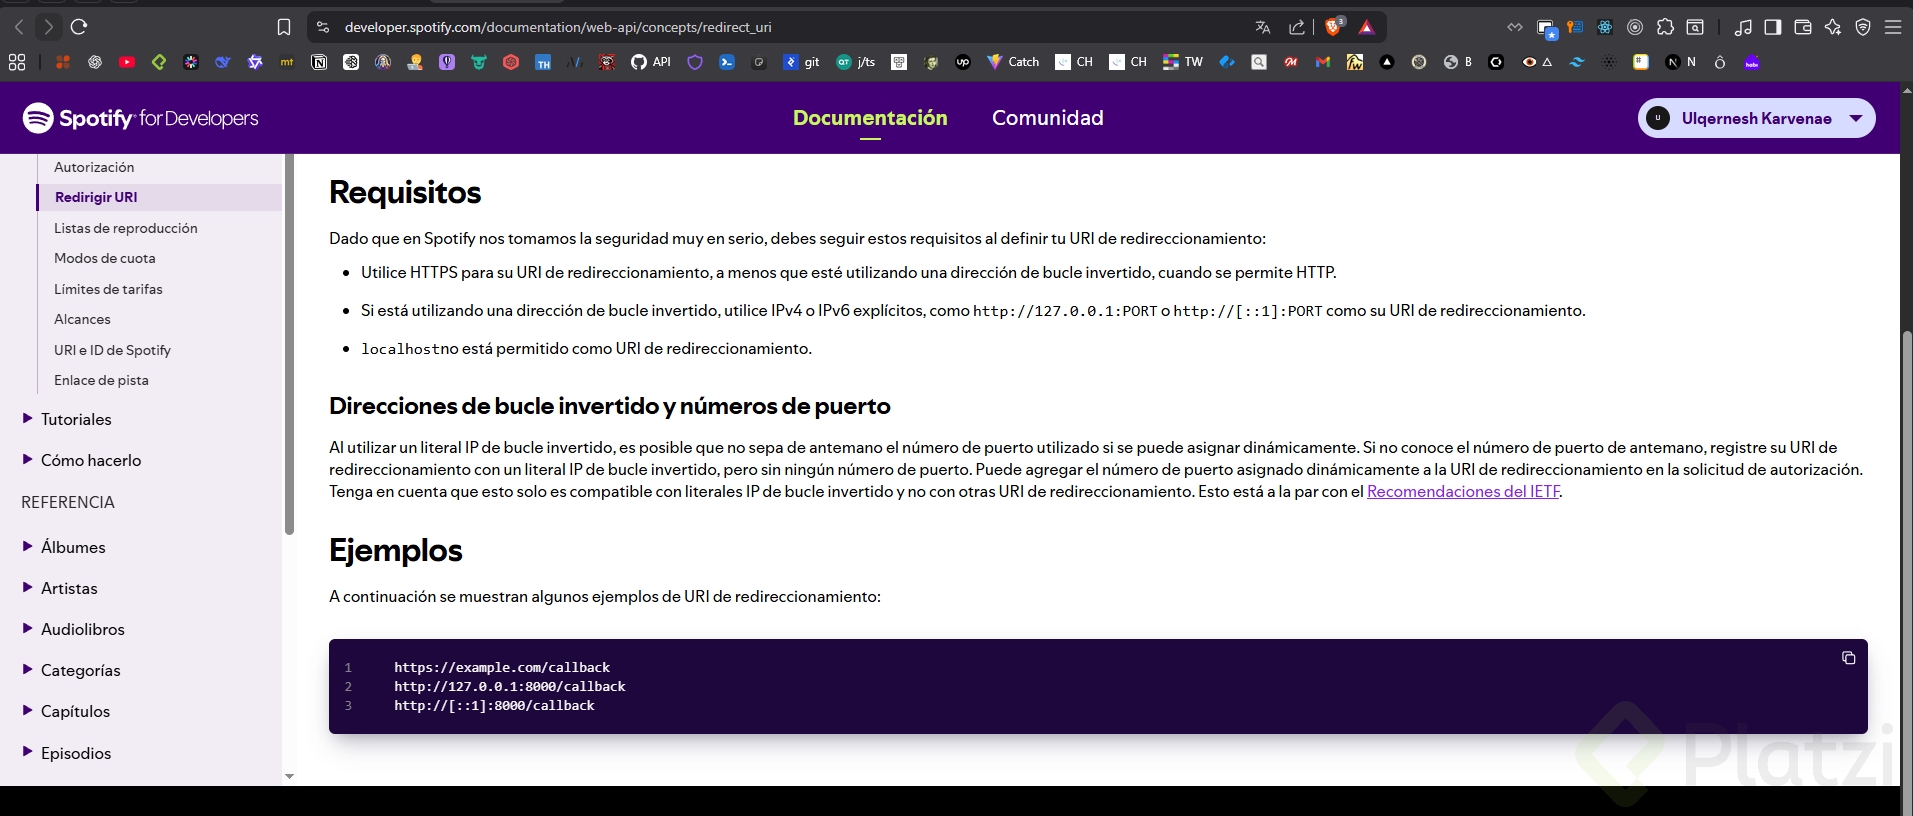Open the Catch bookmark
Screen dimensions: 1913x816
1013,62
